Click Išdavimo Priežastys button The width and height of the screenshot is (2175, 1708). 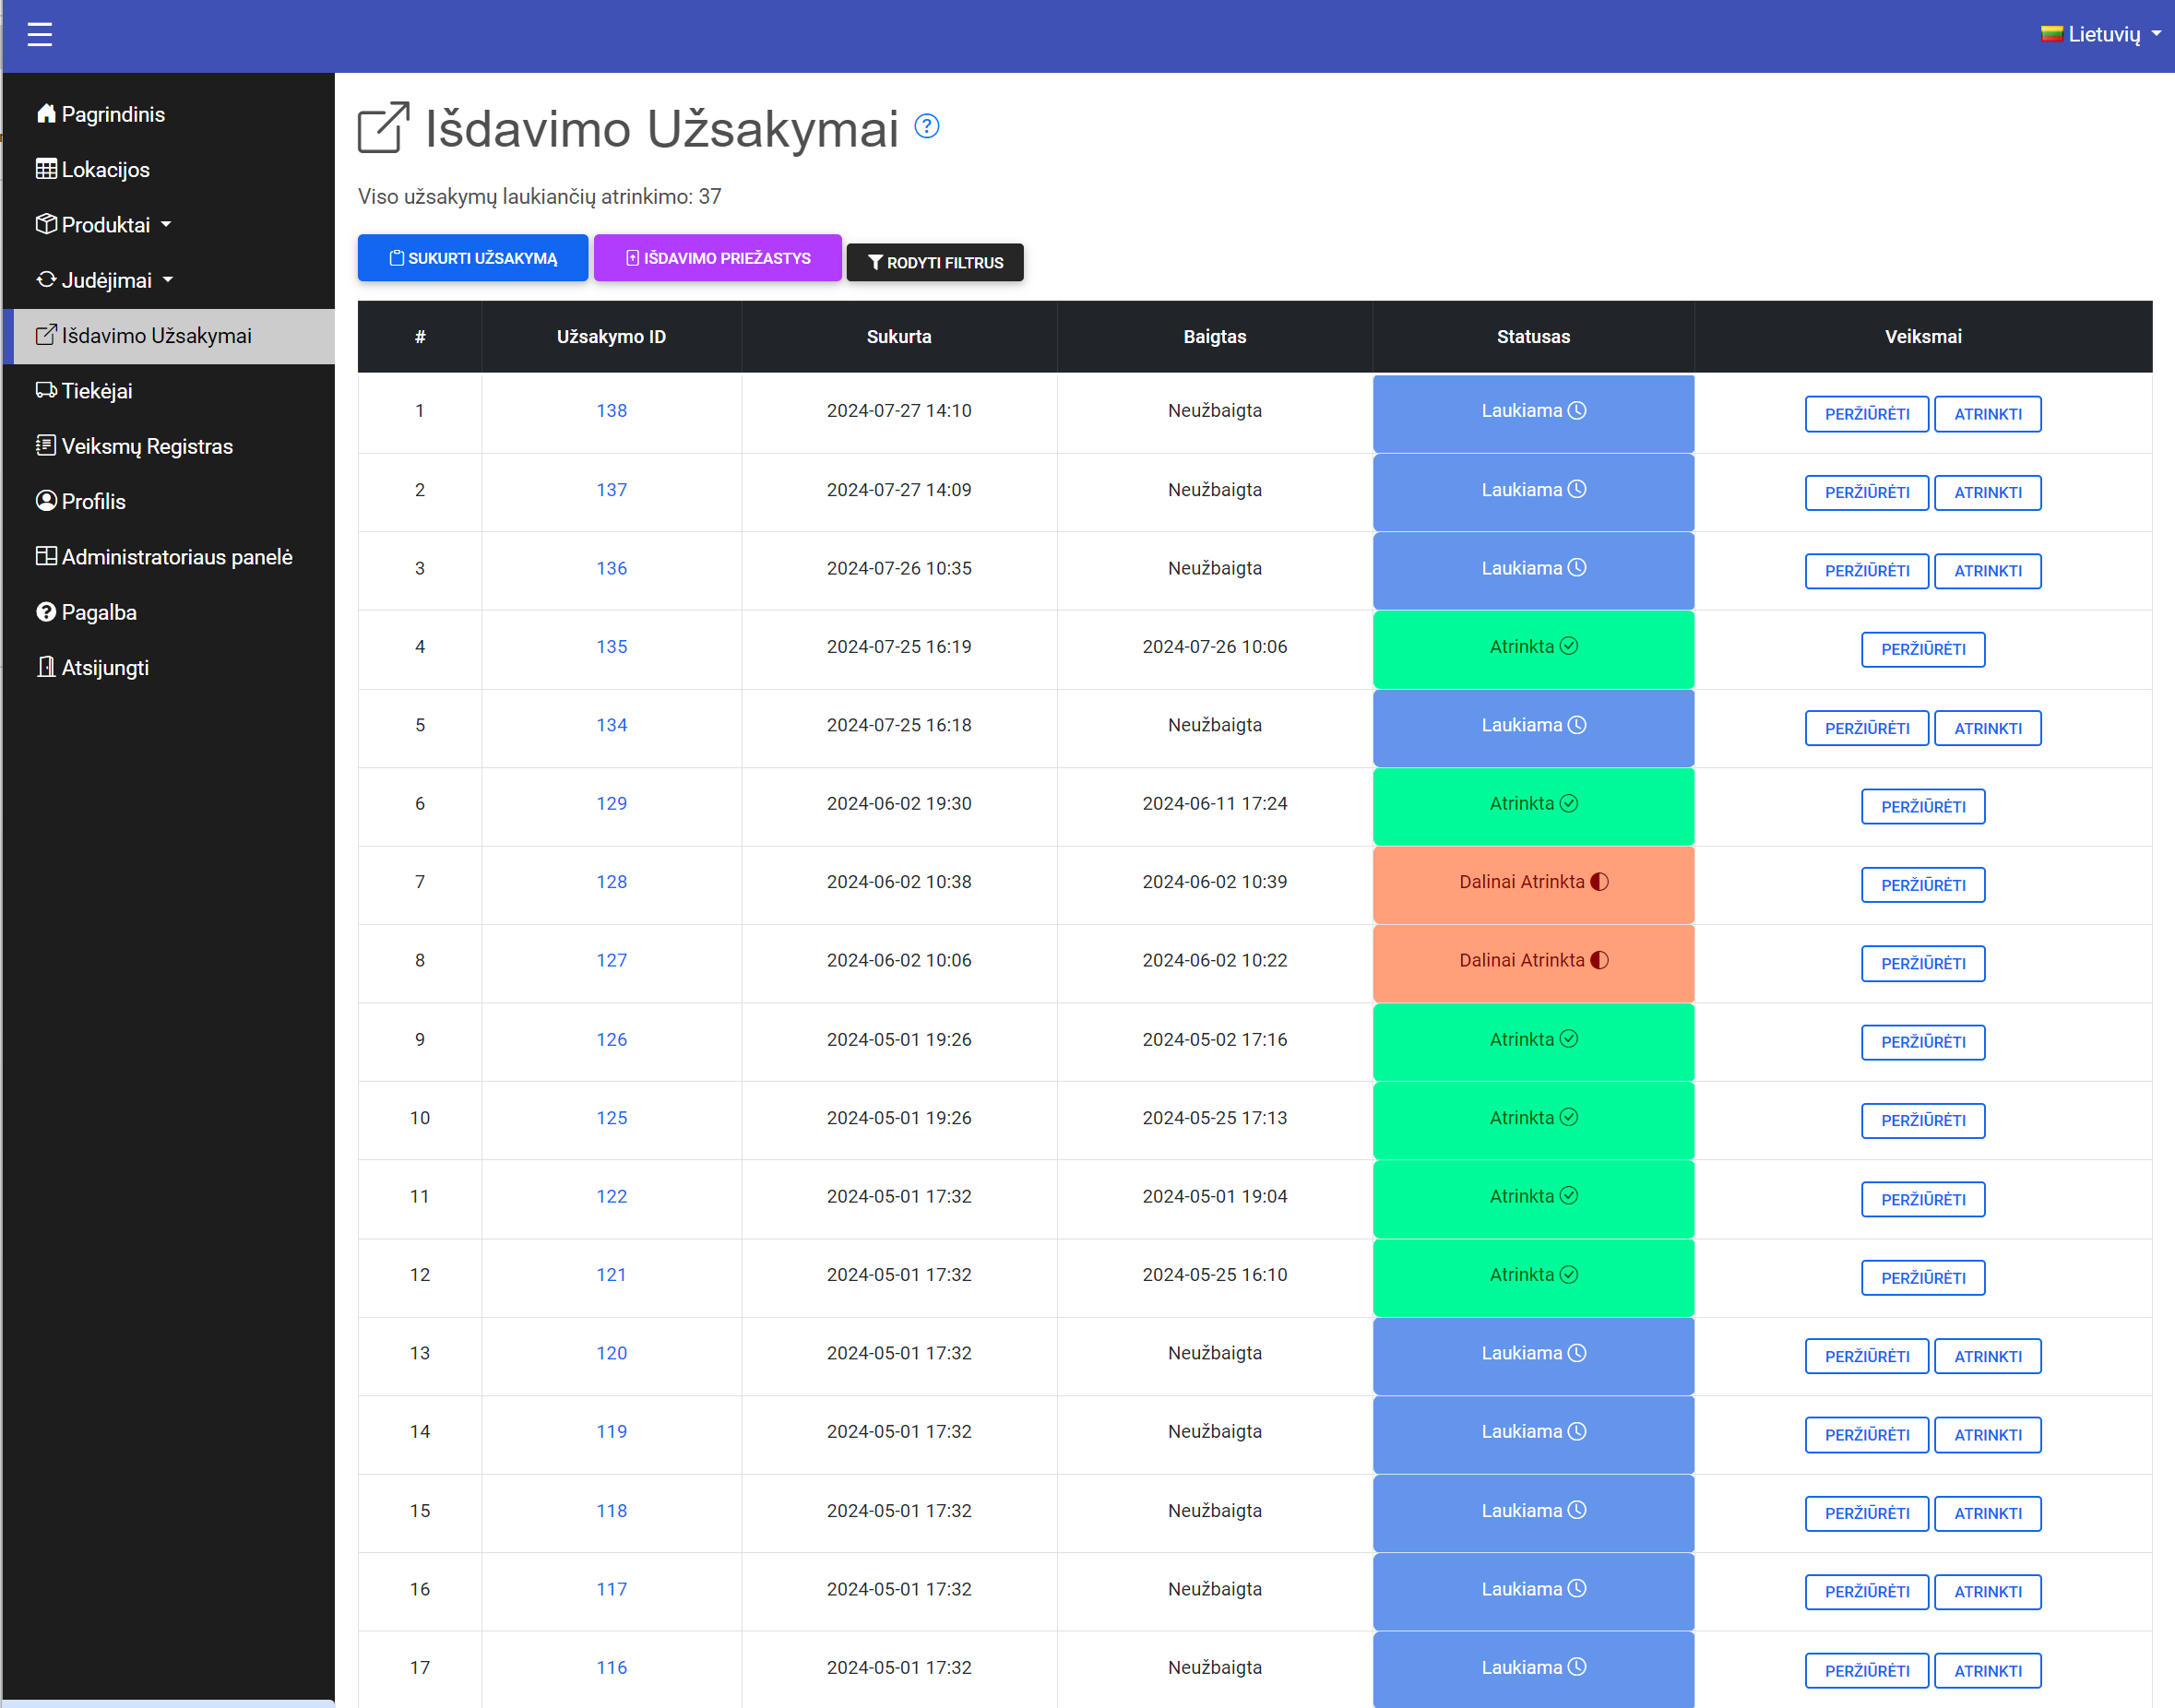pos(717,258)
